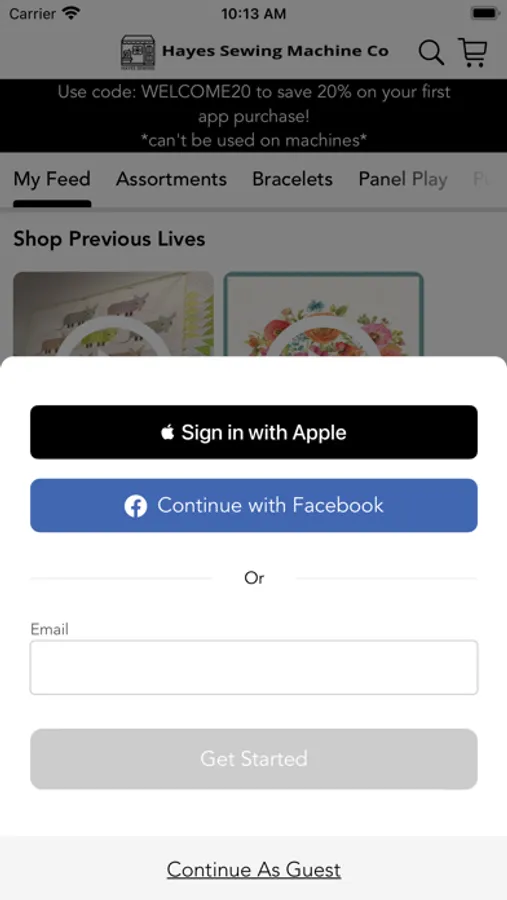This screenshot has width=507, height=900.
Task: Tap the Hayes Sewing storefront logo
Action: 138,53
